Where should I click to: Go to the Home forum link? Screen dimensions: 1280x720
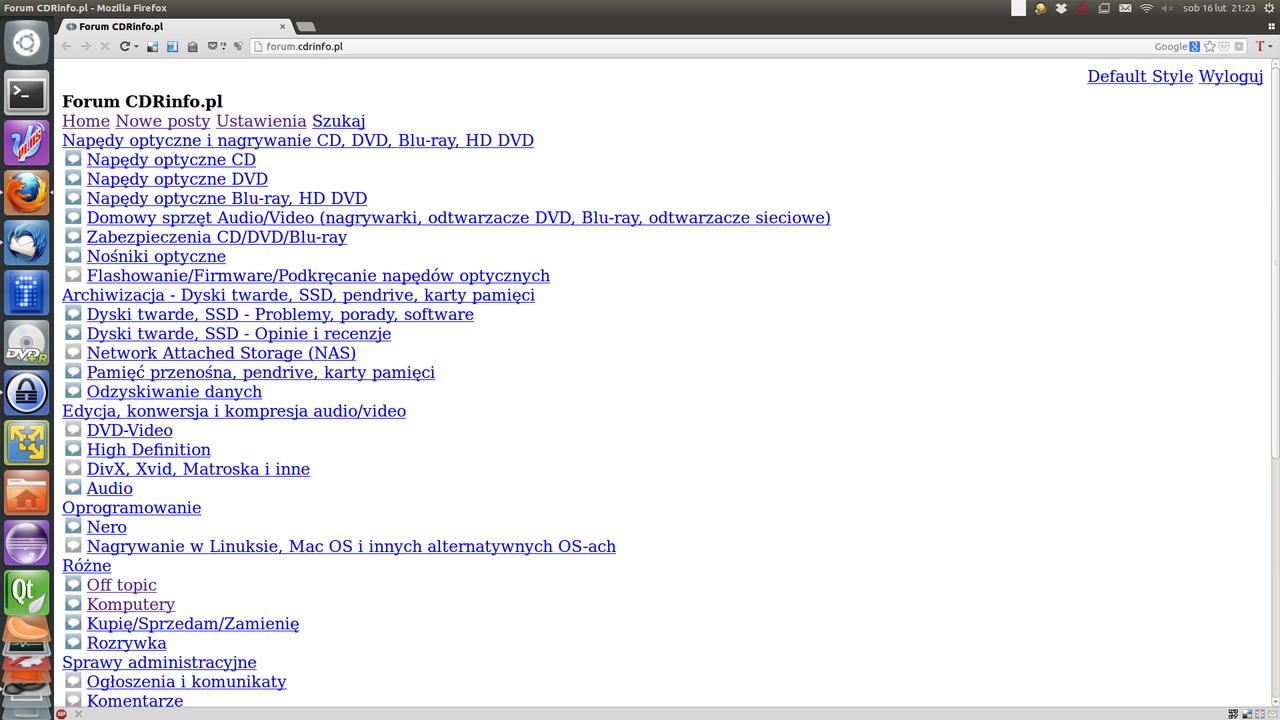click(86, 121)
